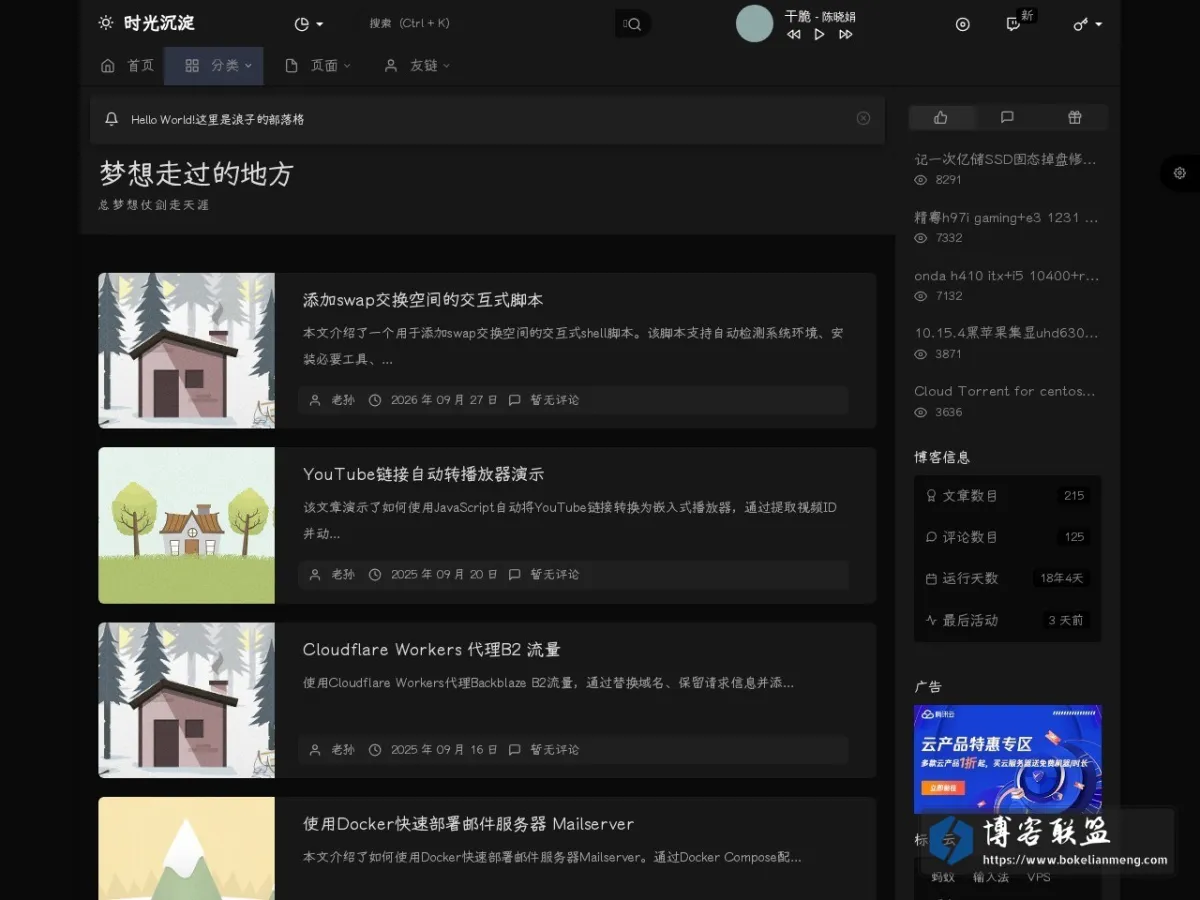Image resolution: width=1200 pixels, height=900 pixels.
Task: Click author 老孙 on the YouTube article
Action: [343, 574]
